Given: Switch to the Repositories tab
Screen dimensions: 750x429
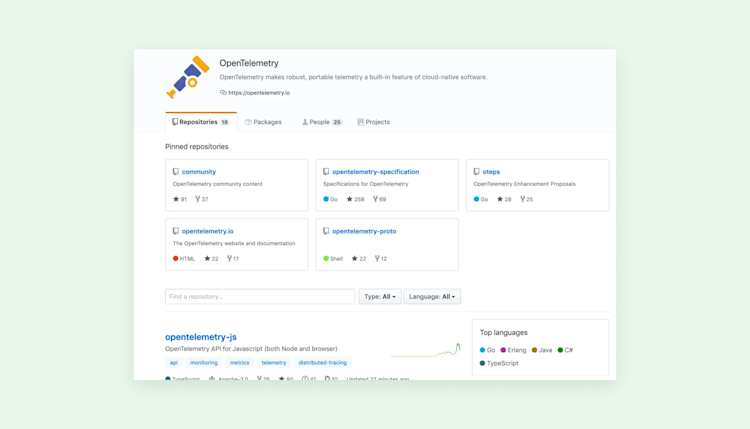Looking at the screenshot, I should [201, 122].
